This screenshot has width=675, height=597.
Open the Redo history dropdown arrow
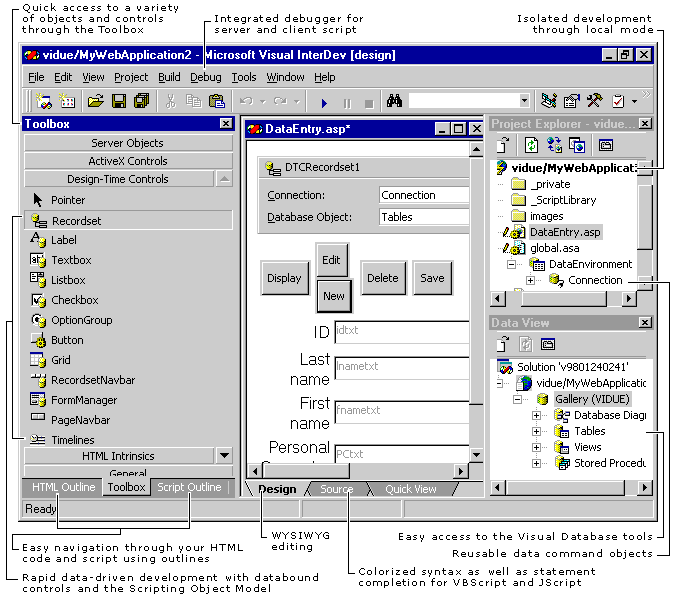(x=297, y=102)
